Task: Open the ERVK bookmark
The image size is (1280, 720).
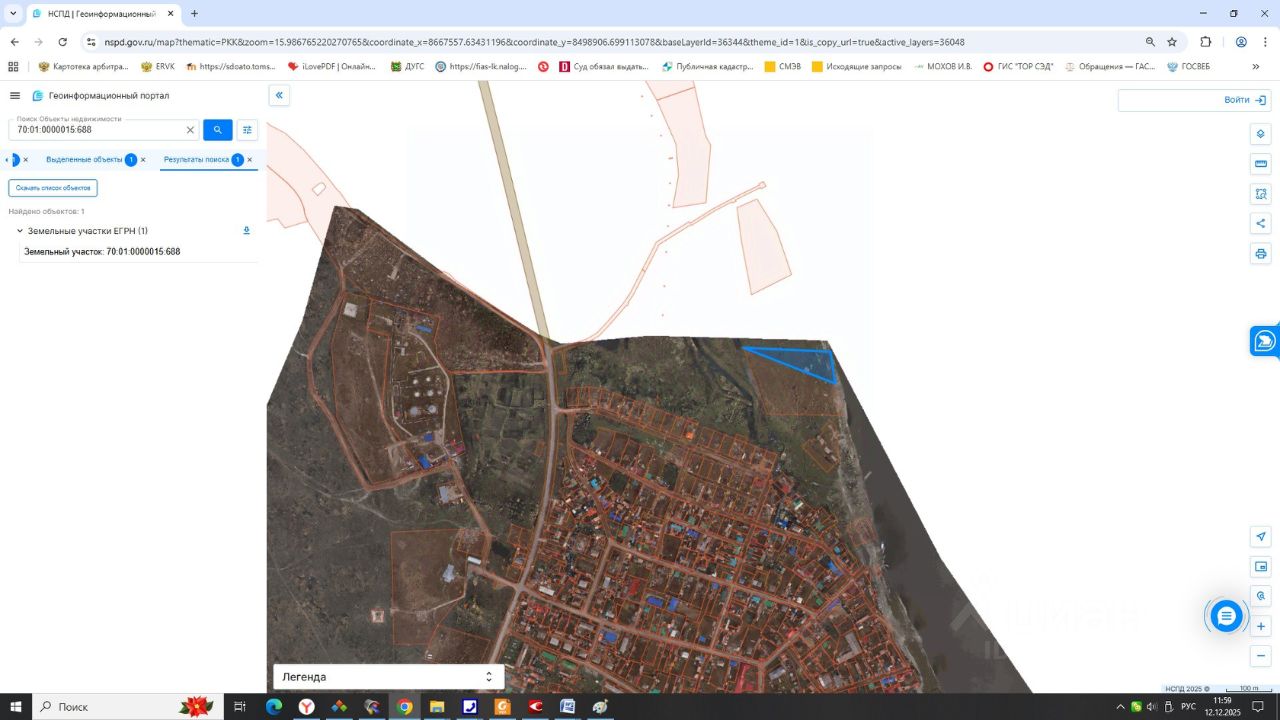Action: coord(158,67)
